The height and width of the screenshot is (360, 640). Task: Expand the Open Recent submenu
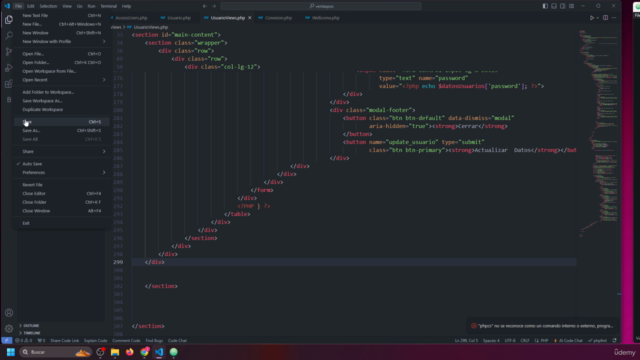pyautogui.click(x=61, y=80)
